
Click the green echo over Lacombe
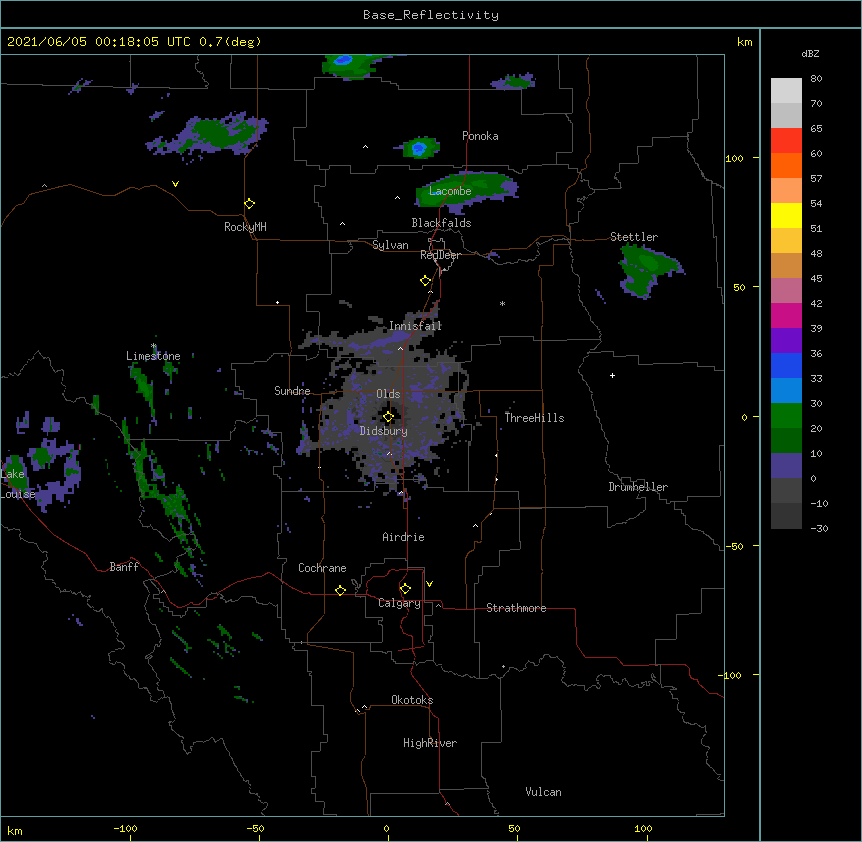(465, 191)
